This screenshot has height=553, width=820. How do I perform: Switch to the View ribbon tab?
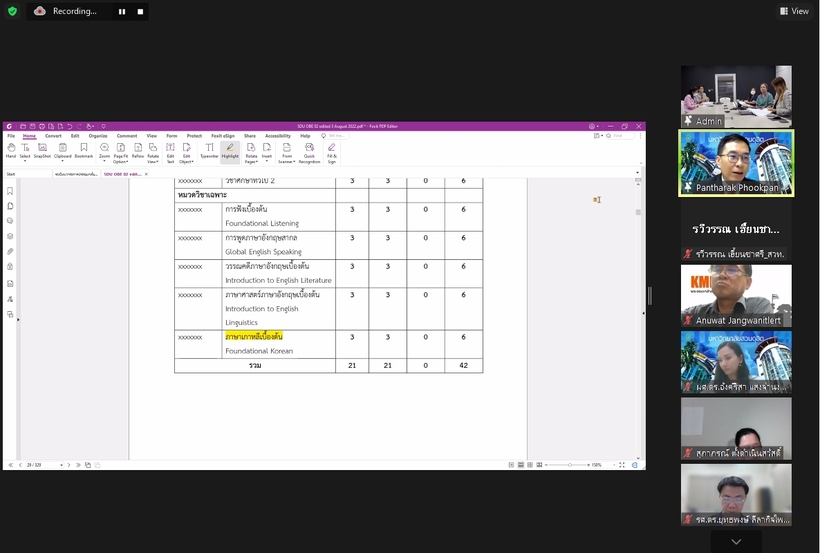[x=152, y=136]
